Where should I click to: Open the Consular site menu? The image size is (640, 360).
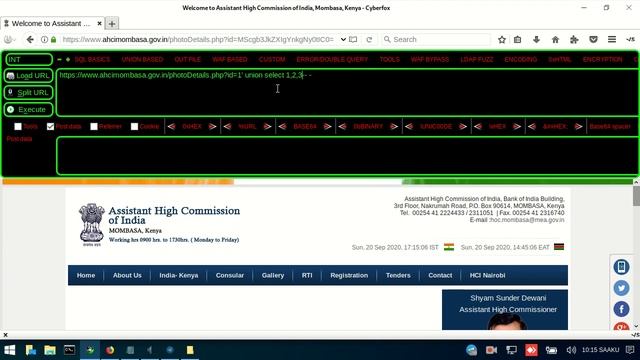tap(229, 276)
